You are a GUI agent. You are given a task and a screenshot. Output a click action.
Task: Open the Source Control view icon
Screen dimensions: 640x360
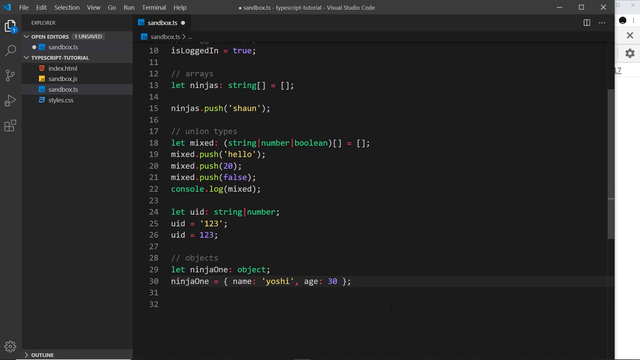click(10, 76)
